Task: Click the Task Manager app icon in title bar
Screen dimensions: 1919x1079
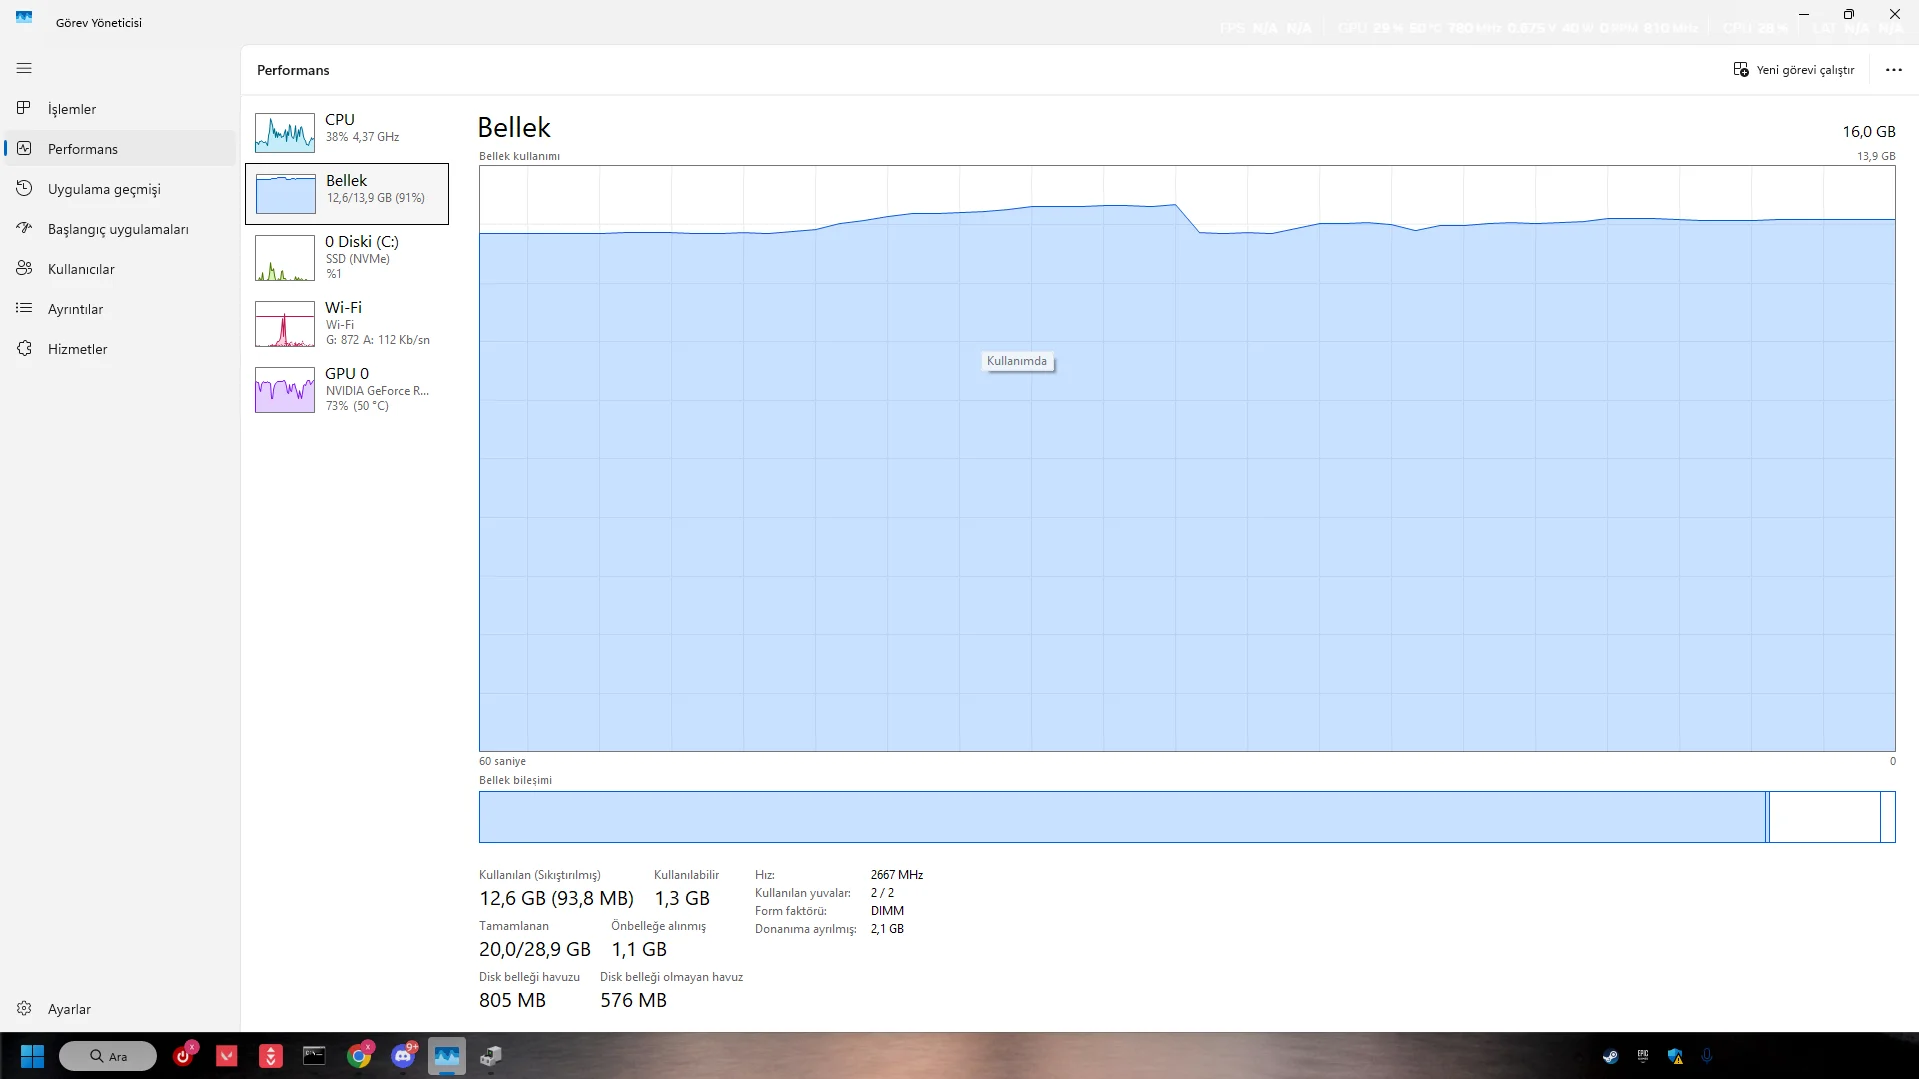Action: (24, 18)
